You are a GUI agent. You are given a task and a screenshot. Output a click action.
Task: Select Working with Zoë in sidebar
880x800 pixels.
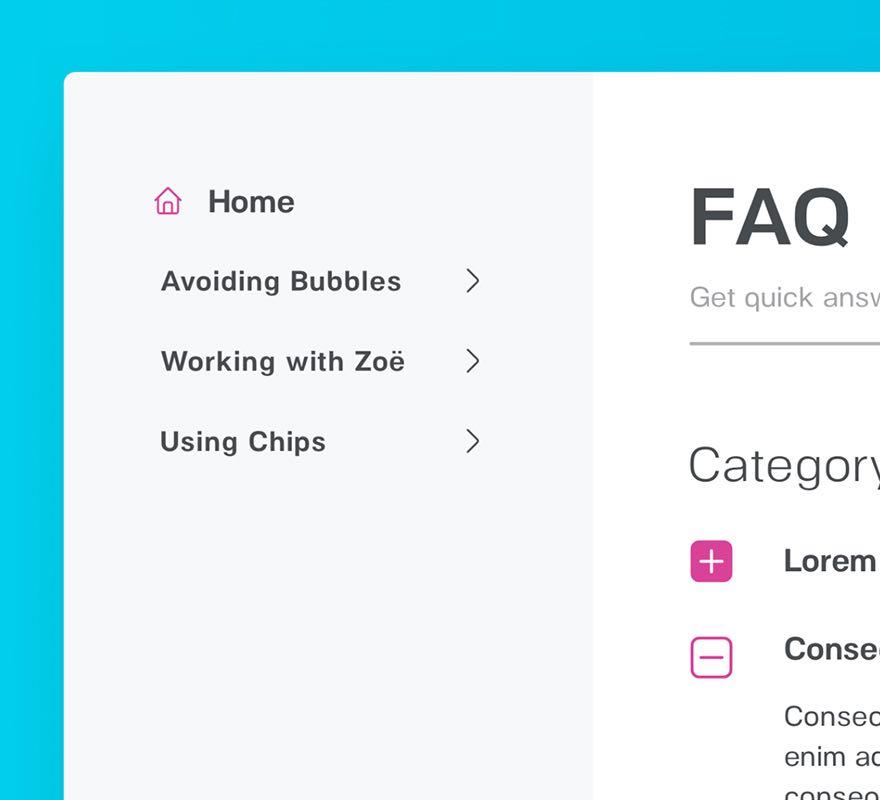coord(283,361)
